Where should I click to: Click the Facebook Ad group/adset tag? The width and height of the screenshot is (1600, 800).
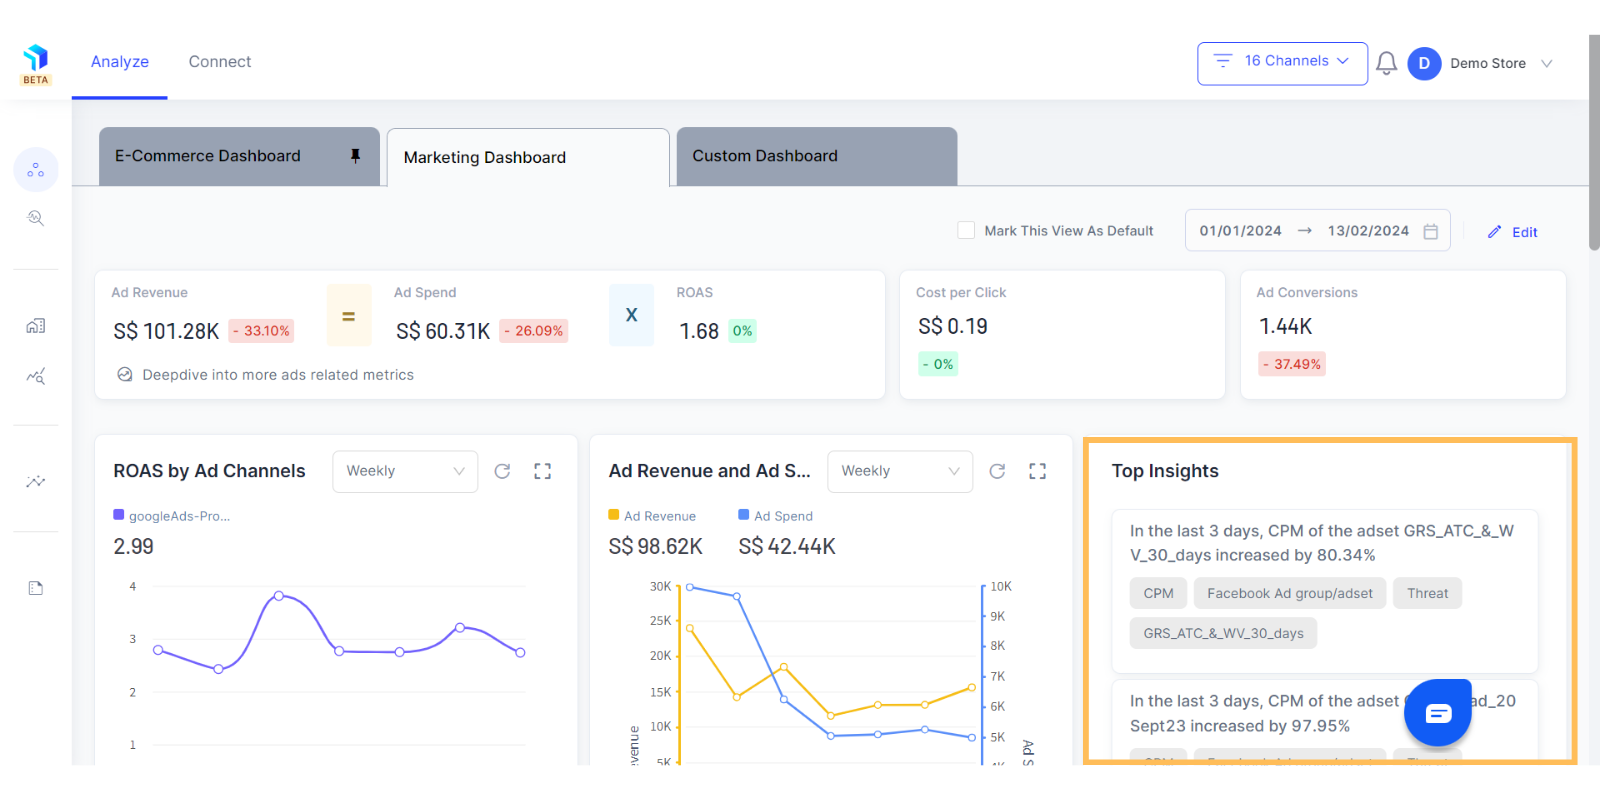pyautogui.click(x=1290, y=593)
